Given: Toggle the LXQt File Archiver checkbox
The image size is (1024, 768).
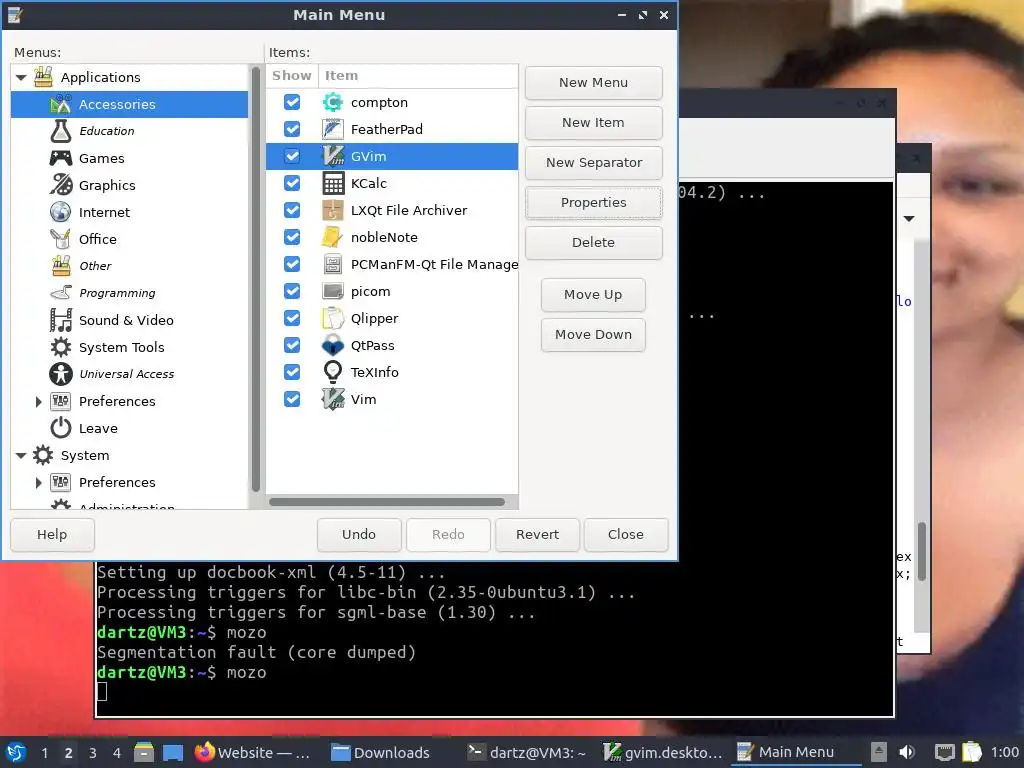Looking at the screenshot, I should click(x=292, y=210).
